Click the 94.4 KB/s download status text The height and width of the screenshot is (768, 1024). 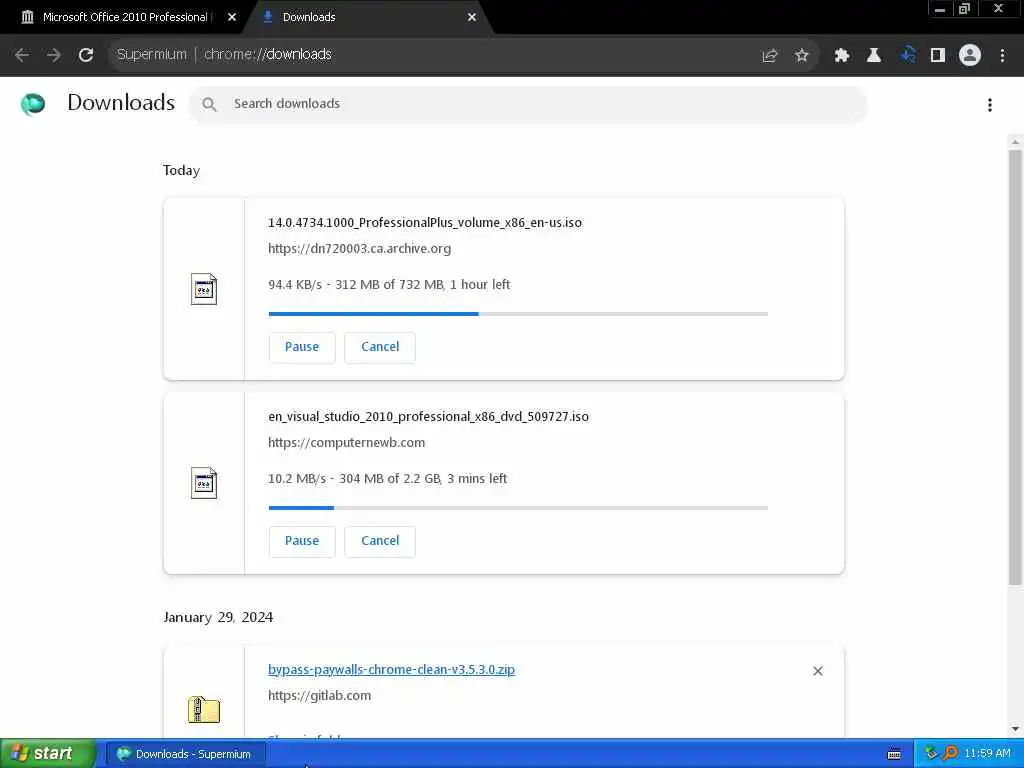pyautogui.click(x=389, y=285)
